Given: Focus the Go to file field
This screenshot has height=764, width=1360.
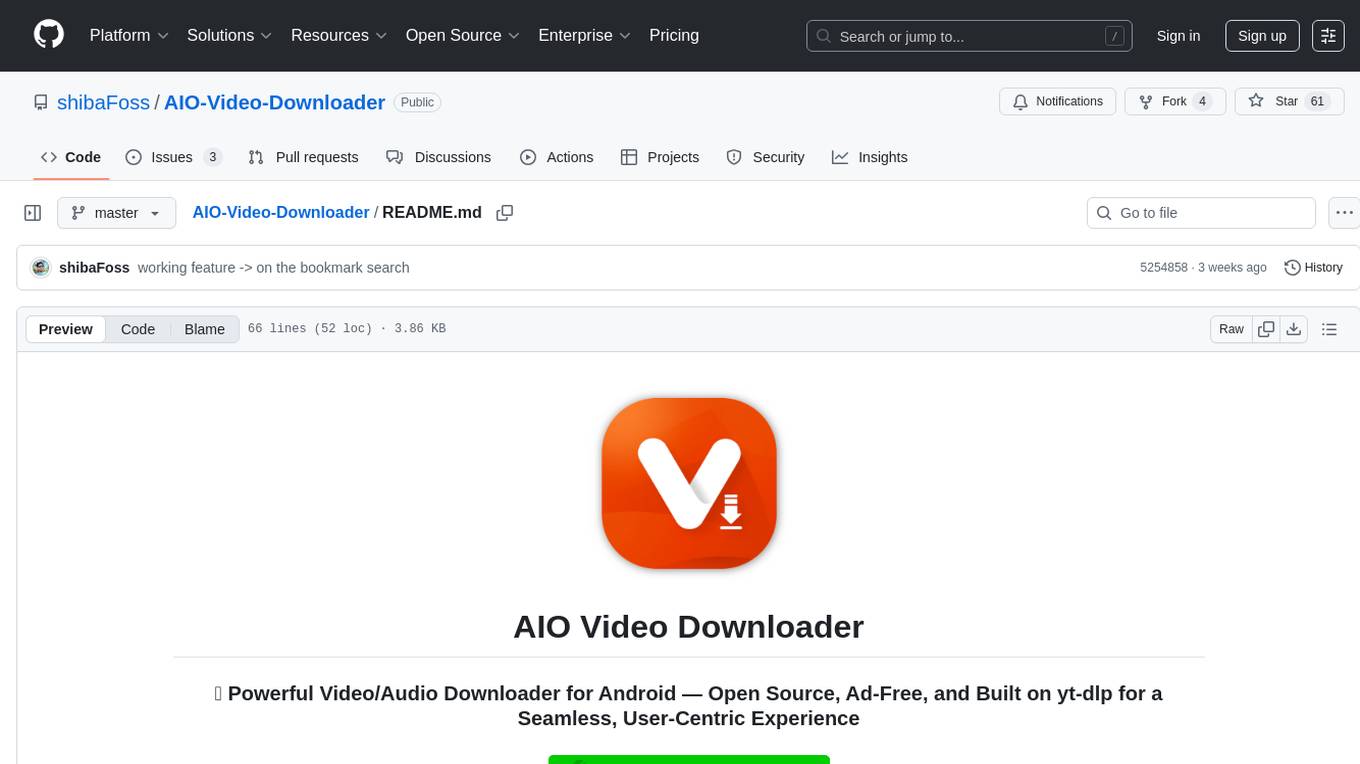Looking at the screenshot, I should pos(1201,213).
